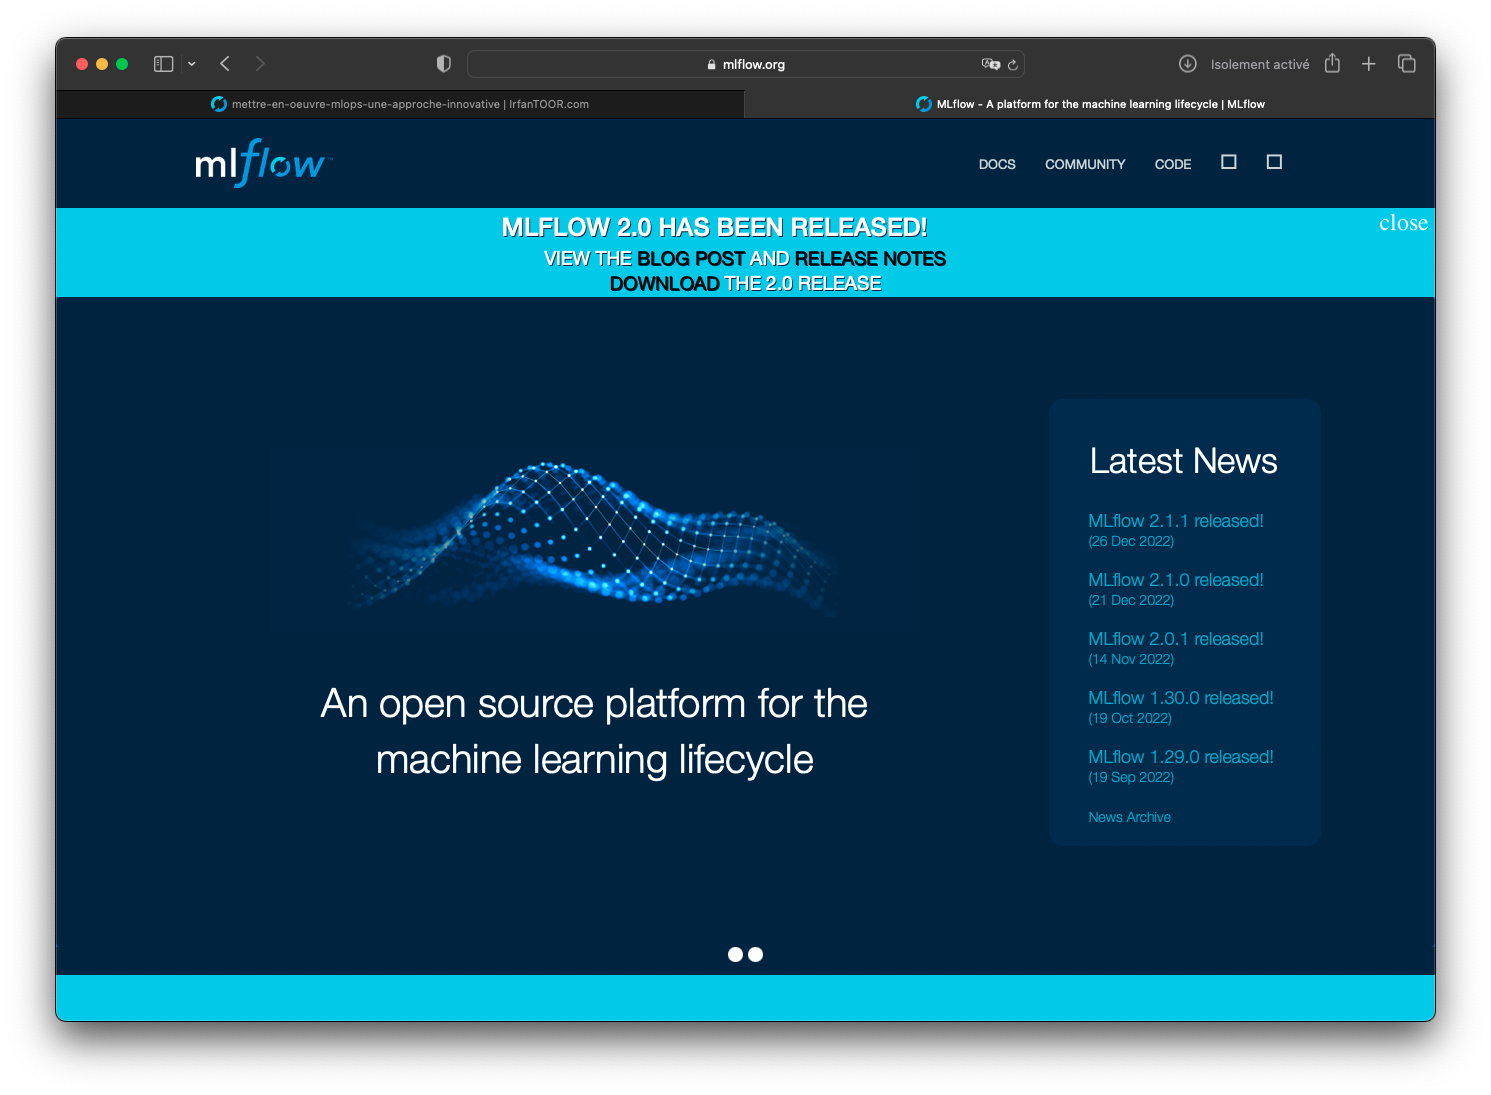The image size is (1491, 1095).
Task: Open a new tab with plus icon
Action: coord(1369,64)
